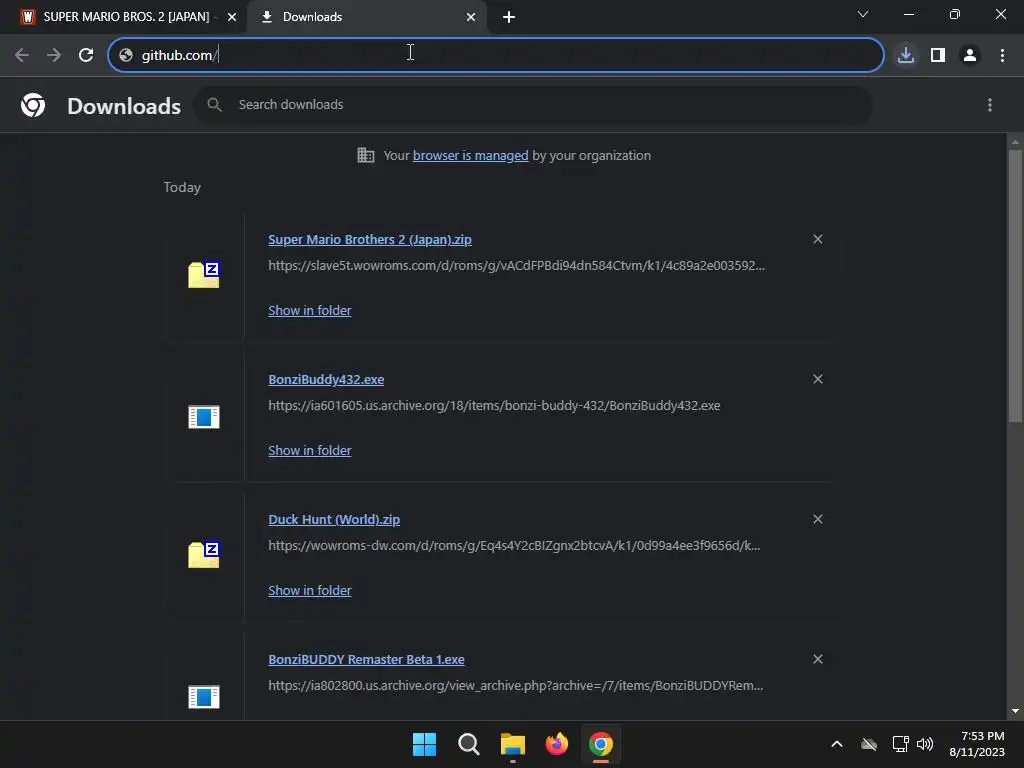Show Duck Hunt zip in folder
The image size is (1024, 768).
310,590
